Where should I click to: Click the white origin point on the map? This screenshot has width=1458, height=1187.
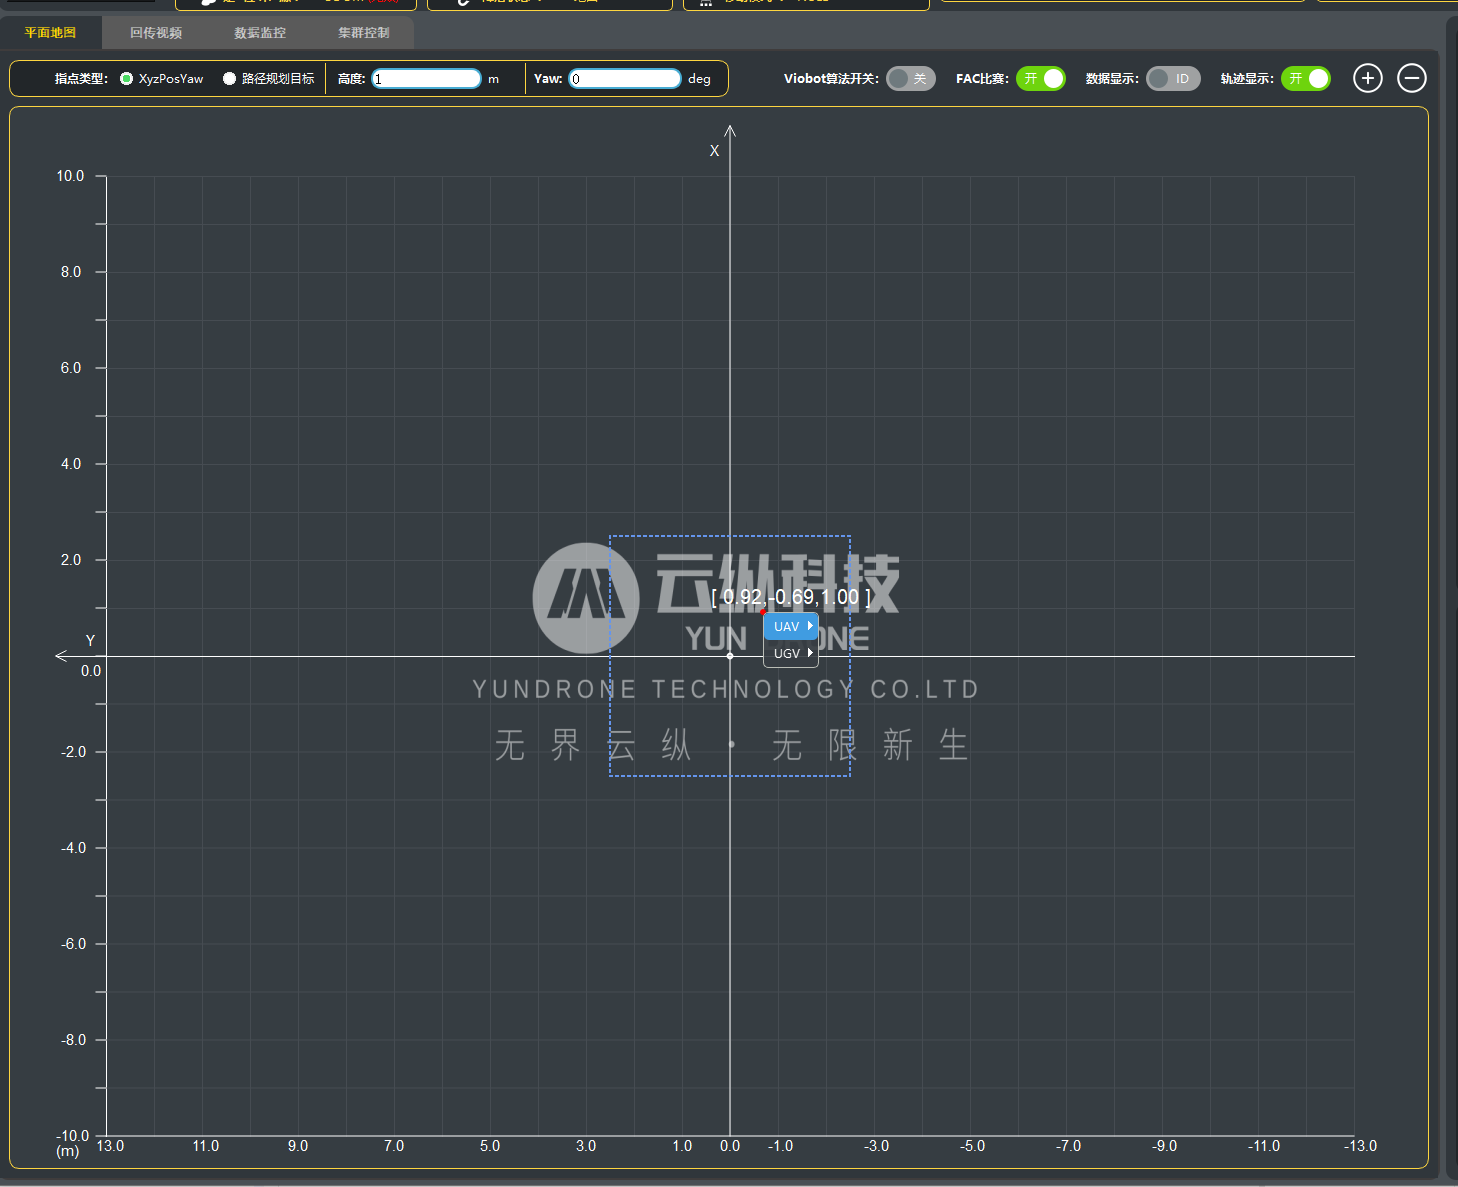pos(730,656)
